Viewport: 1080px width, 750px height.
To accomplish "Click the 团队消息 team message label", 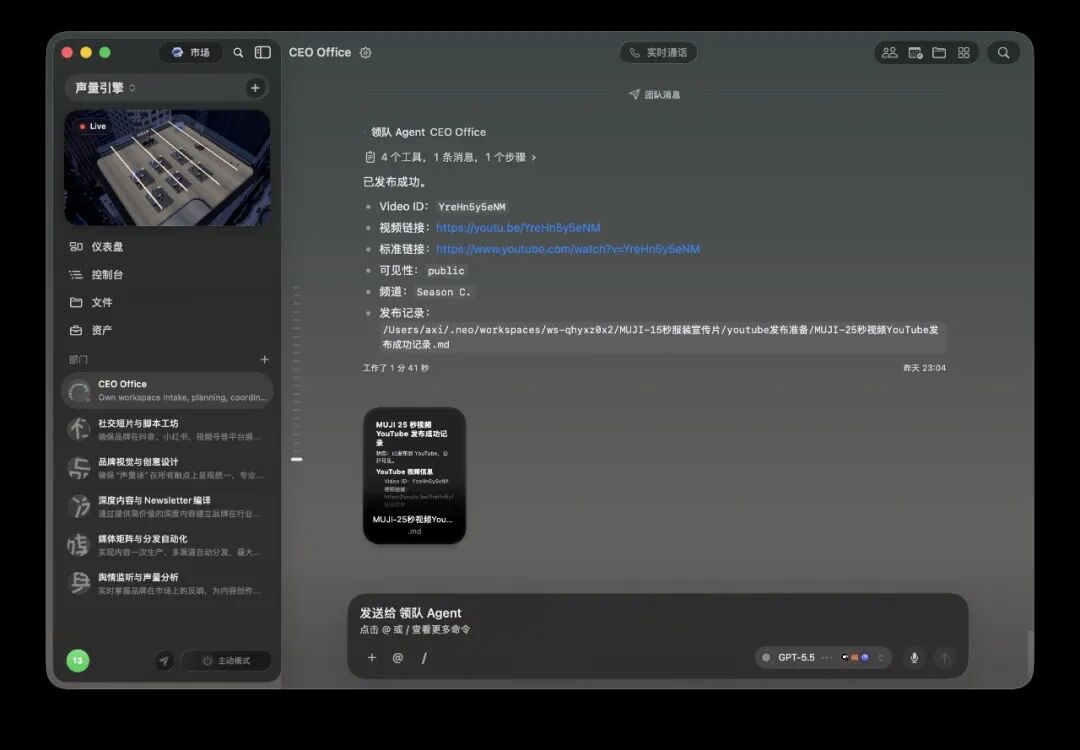I will click(x=654, y=94).
